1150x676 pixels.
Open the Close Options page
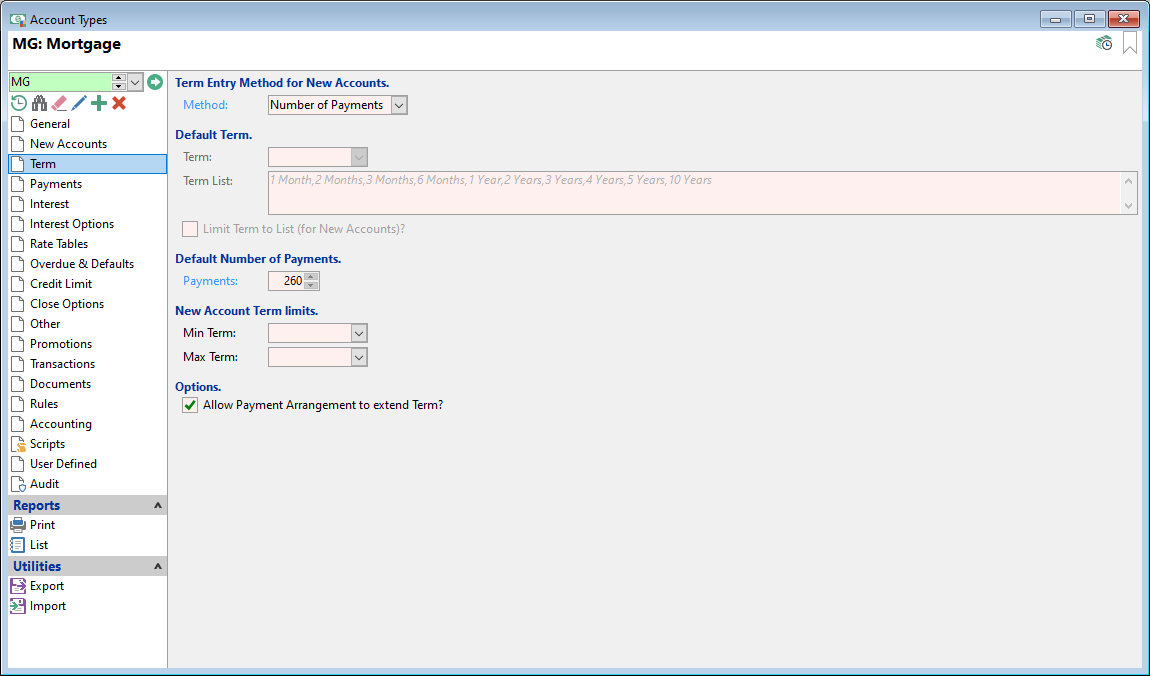tap(87, 304)
